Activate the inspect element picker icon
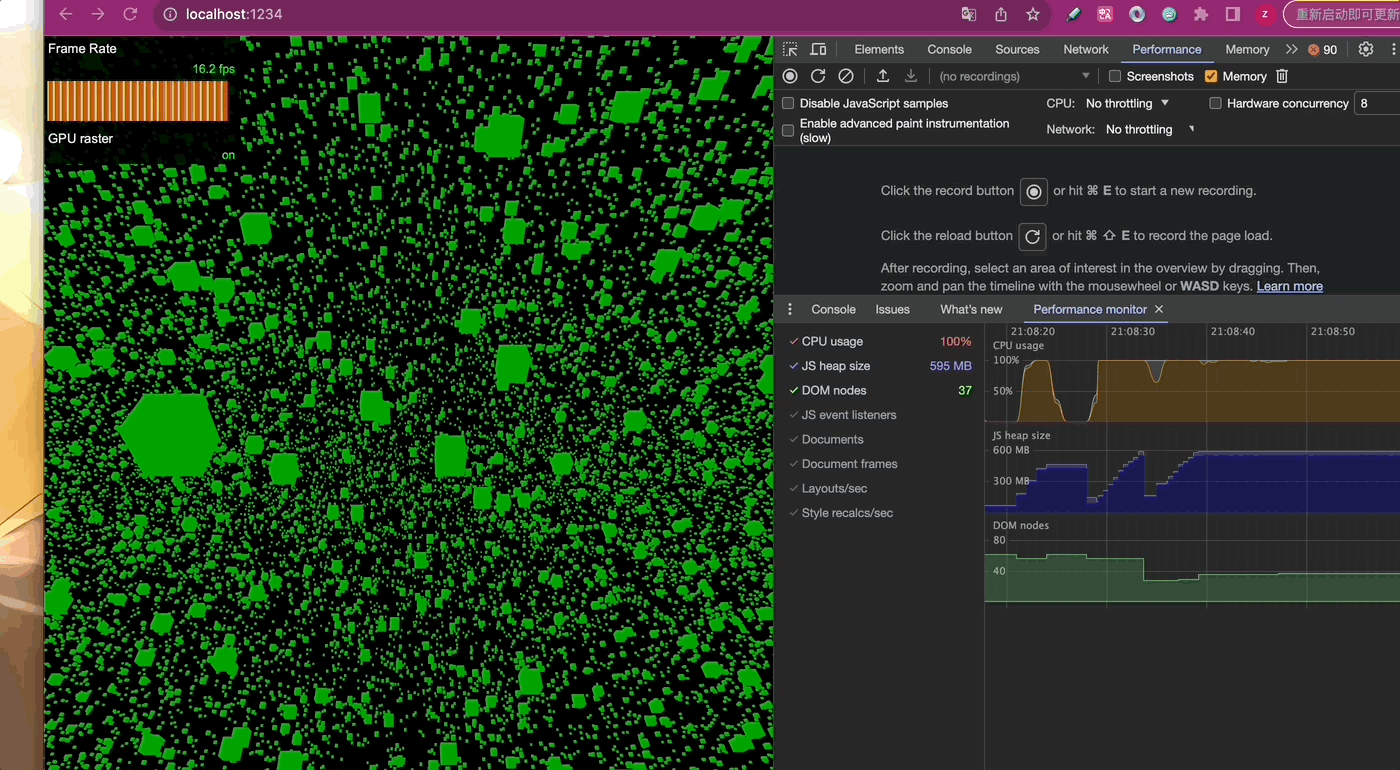1400x770 pixels. (x=790, y=49)
